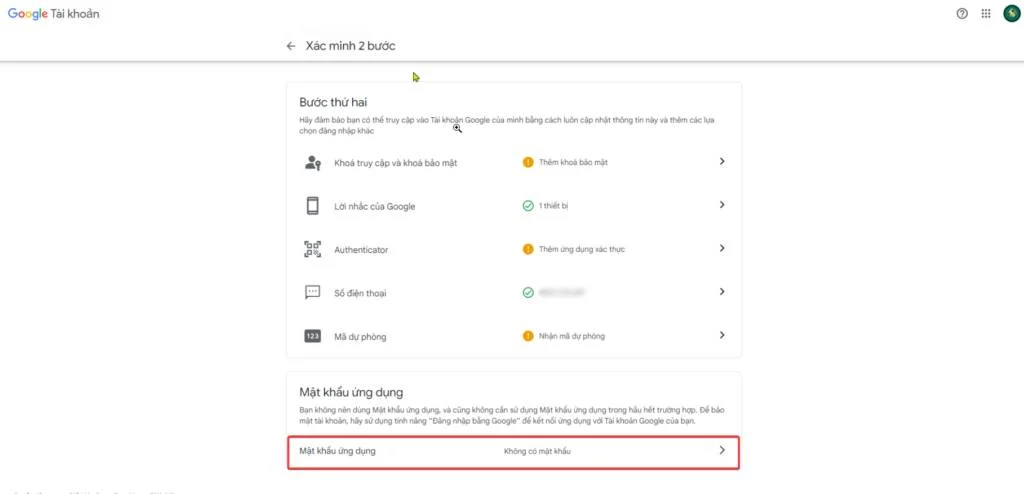The height and width of the screenshot is (494, 1024).
Task: Click the Thêm ứng dụng xác thực link
Action: 581,249
